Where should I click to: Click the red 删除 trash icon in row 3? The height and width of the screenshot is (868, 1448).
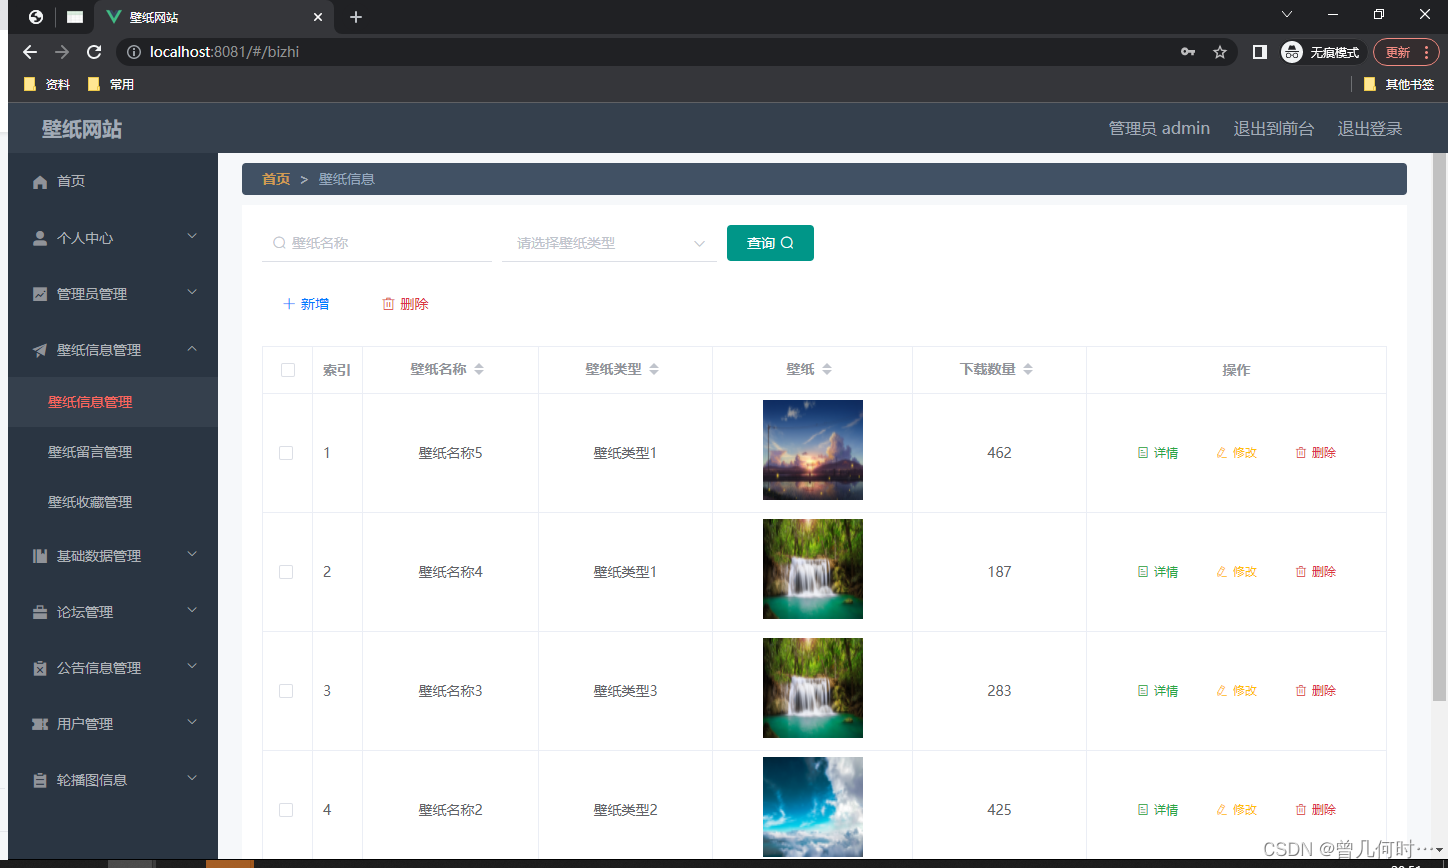coord(1300,690)
